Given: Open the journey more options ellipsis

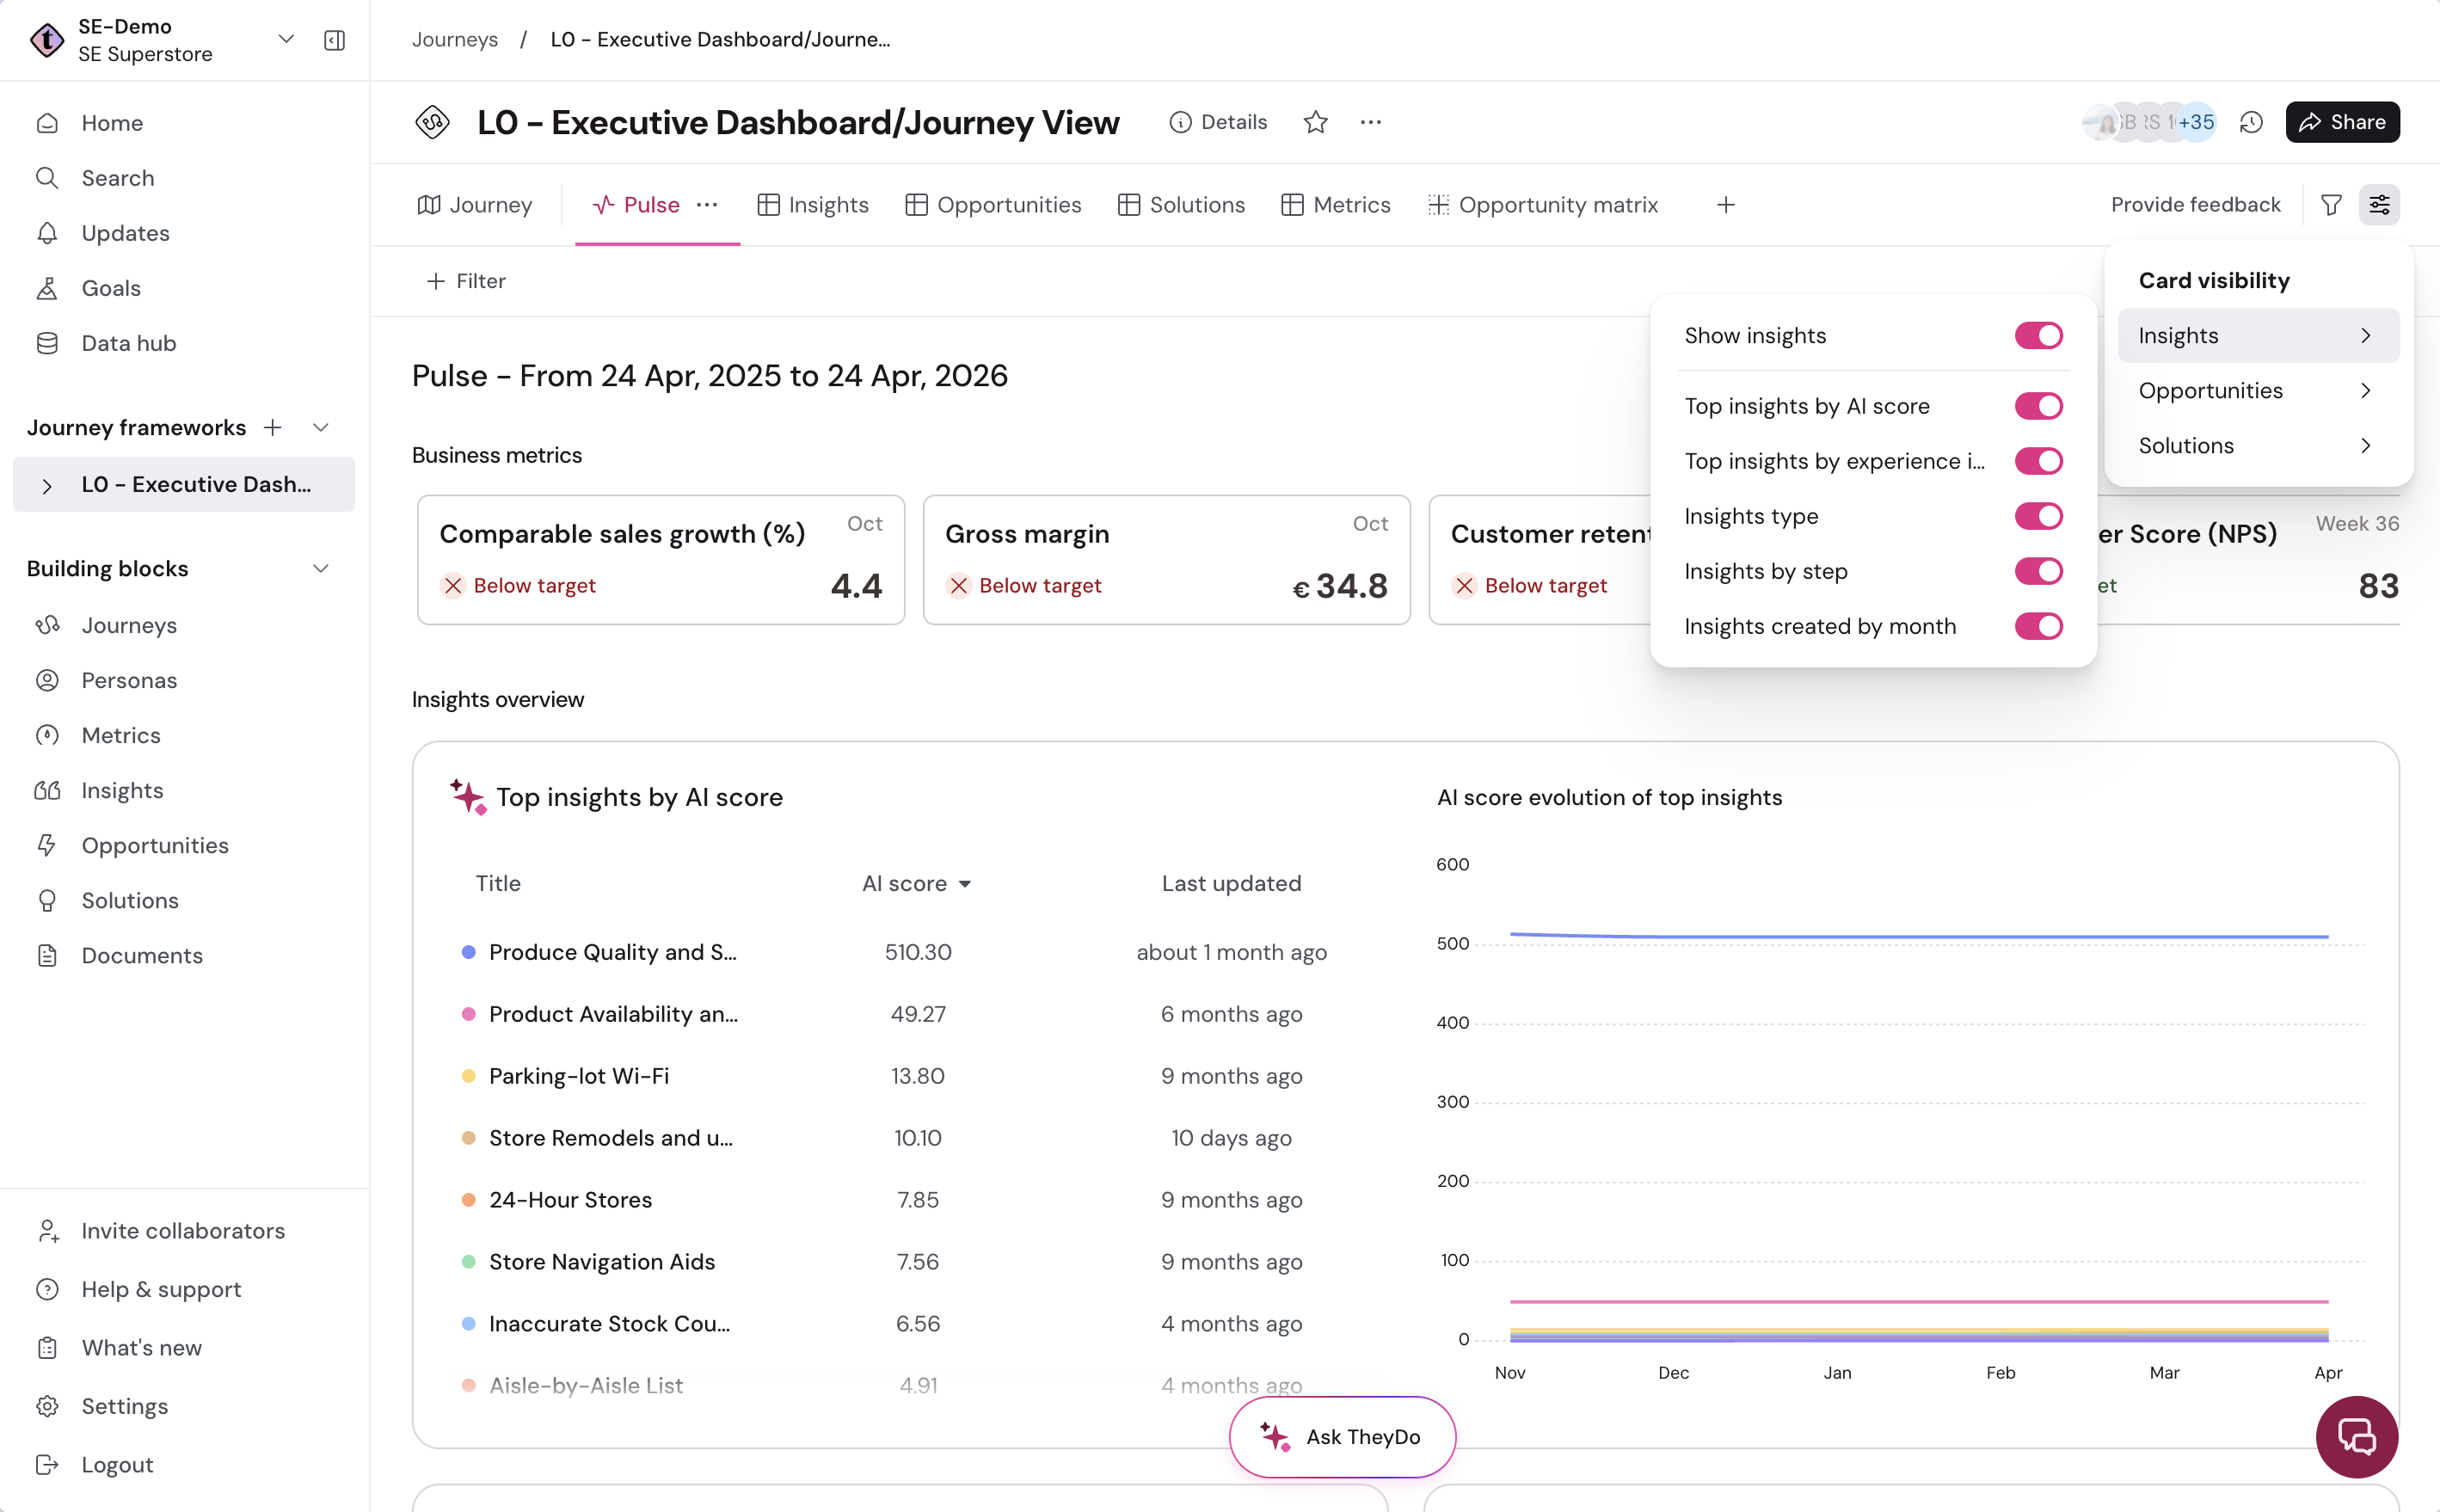Looking at the screenshot, I should tap(1370, 122).
